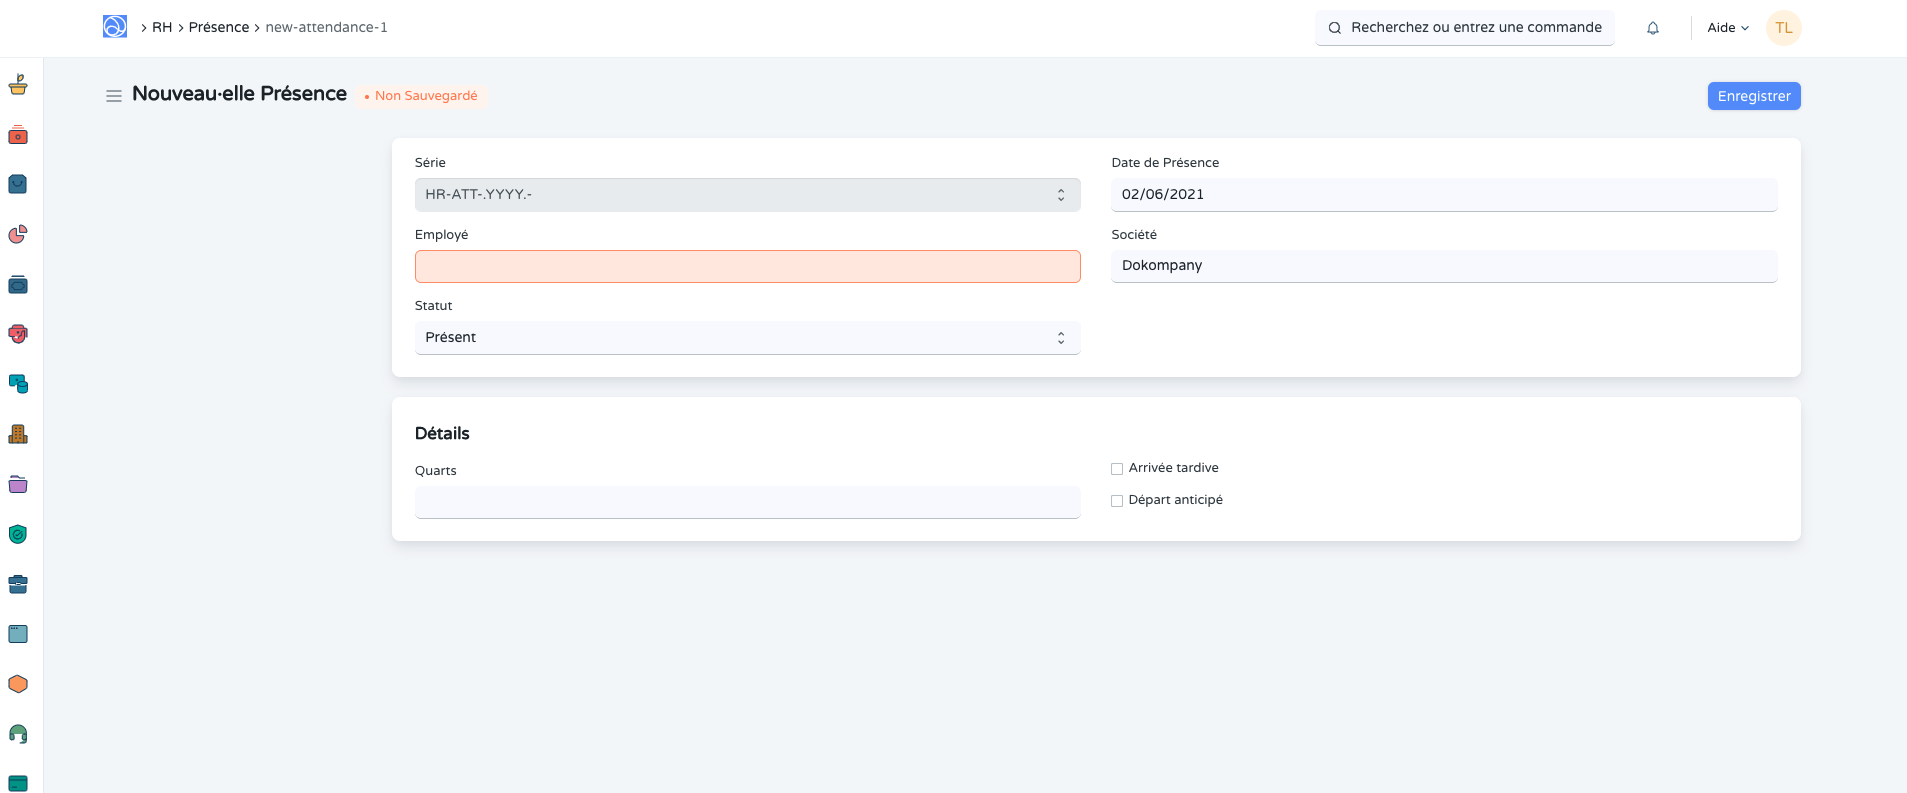Open the pink pie chart sidebar module
Image resolution: width=1907 pixels, height=793 pixels.
click(x=18, y=235)
